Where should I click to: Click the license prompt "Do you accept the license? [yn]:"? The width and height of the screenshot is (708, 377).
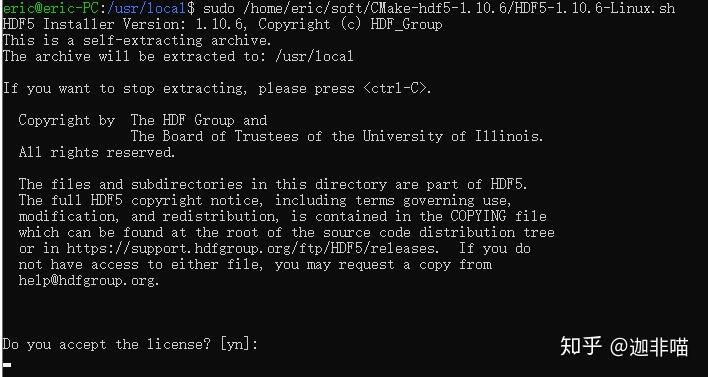pos(130,345)
